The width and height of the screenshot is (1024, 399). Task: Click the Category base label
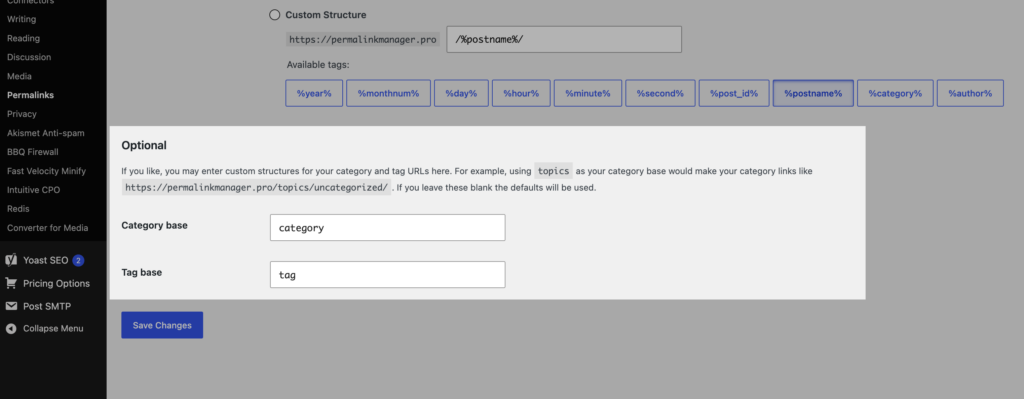coord(154,225)
